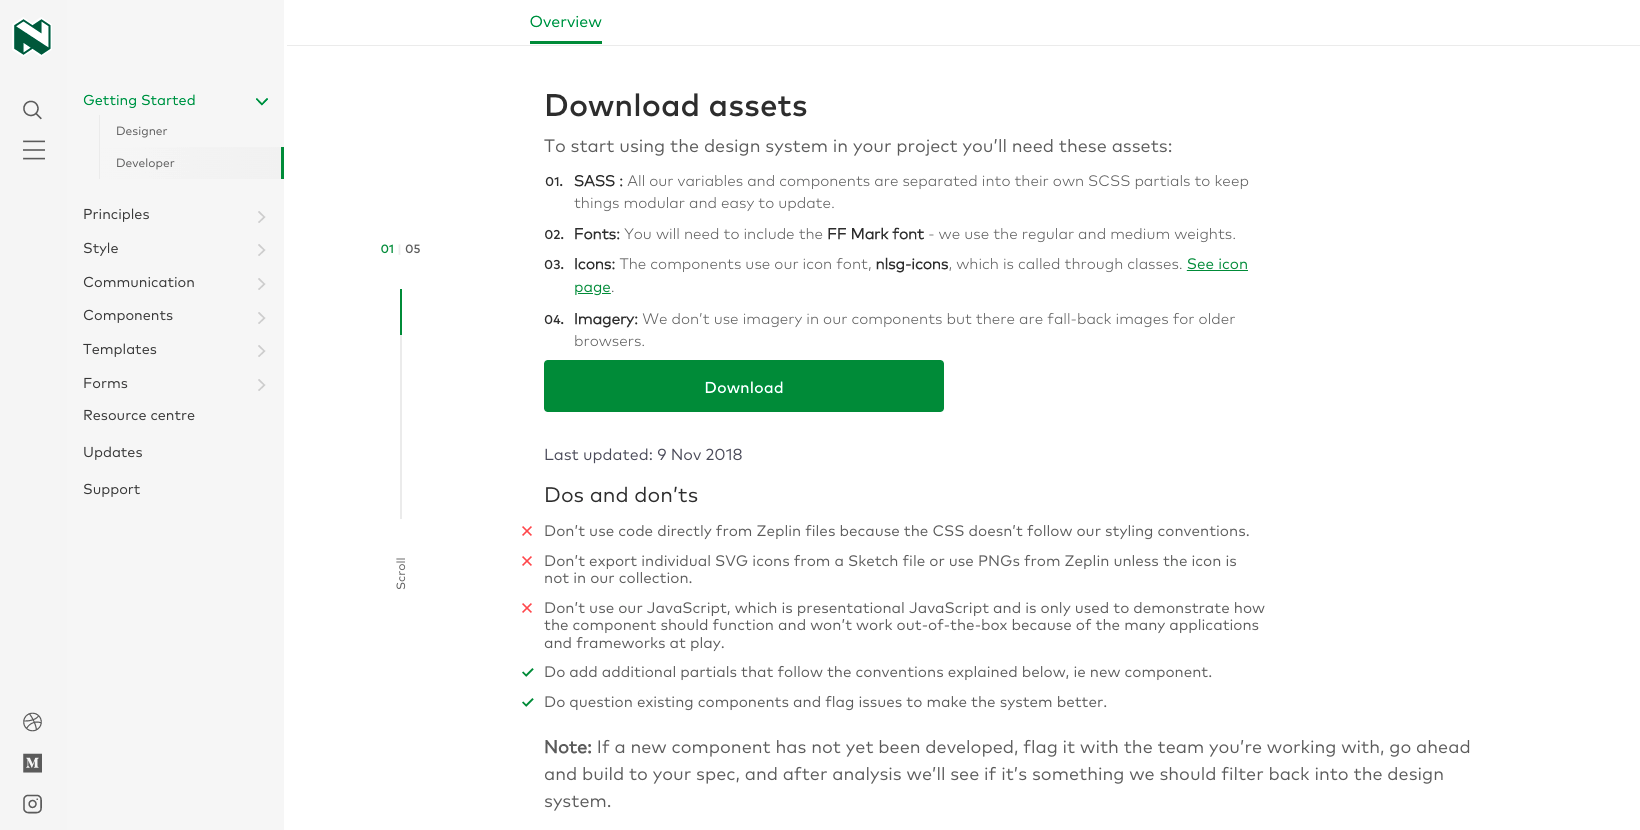Viewport: 1640px width, 830px height.
Task: Follow the See icon page link
Action: click(x=1216, y=264)
